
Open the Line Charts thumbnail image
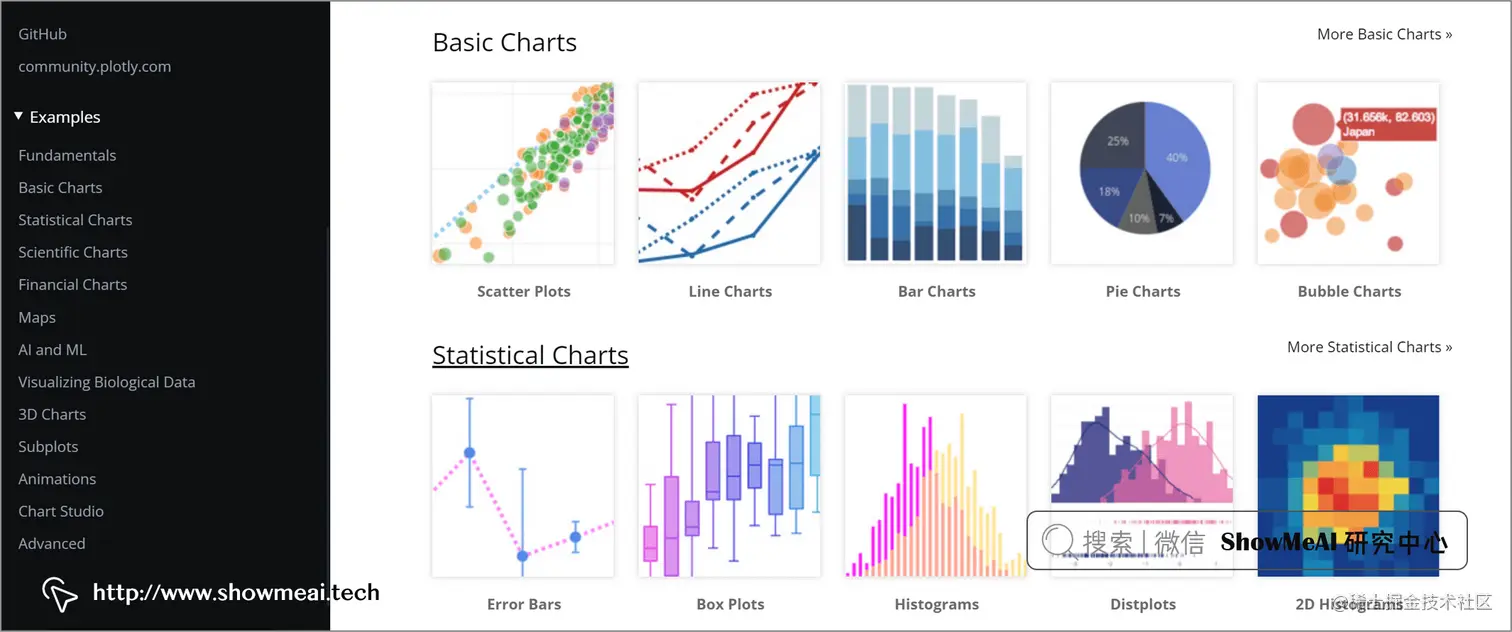pos(730,173)
